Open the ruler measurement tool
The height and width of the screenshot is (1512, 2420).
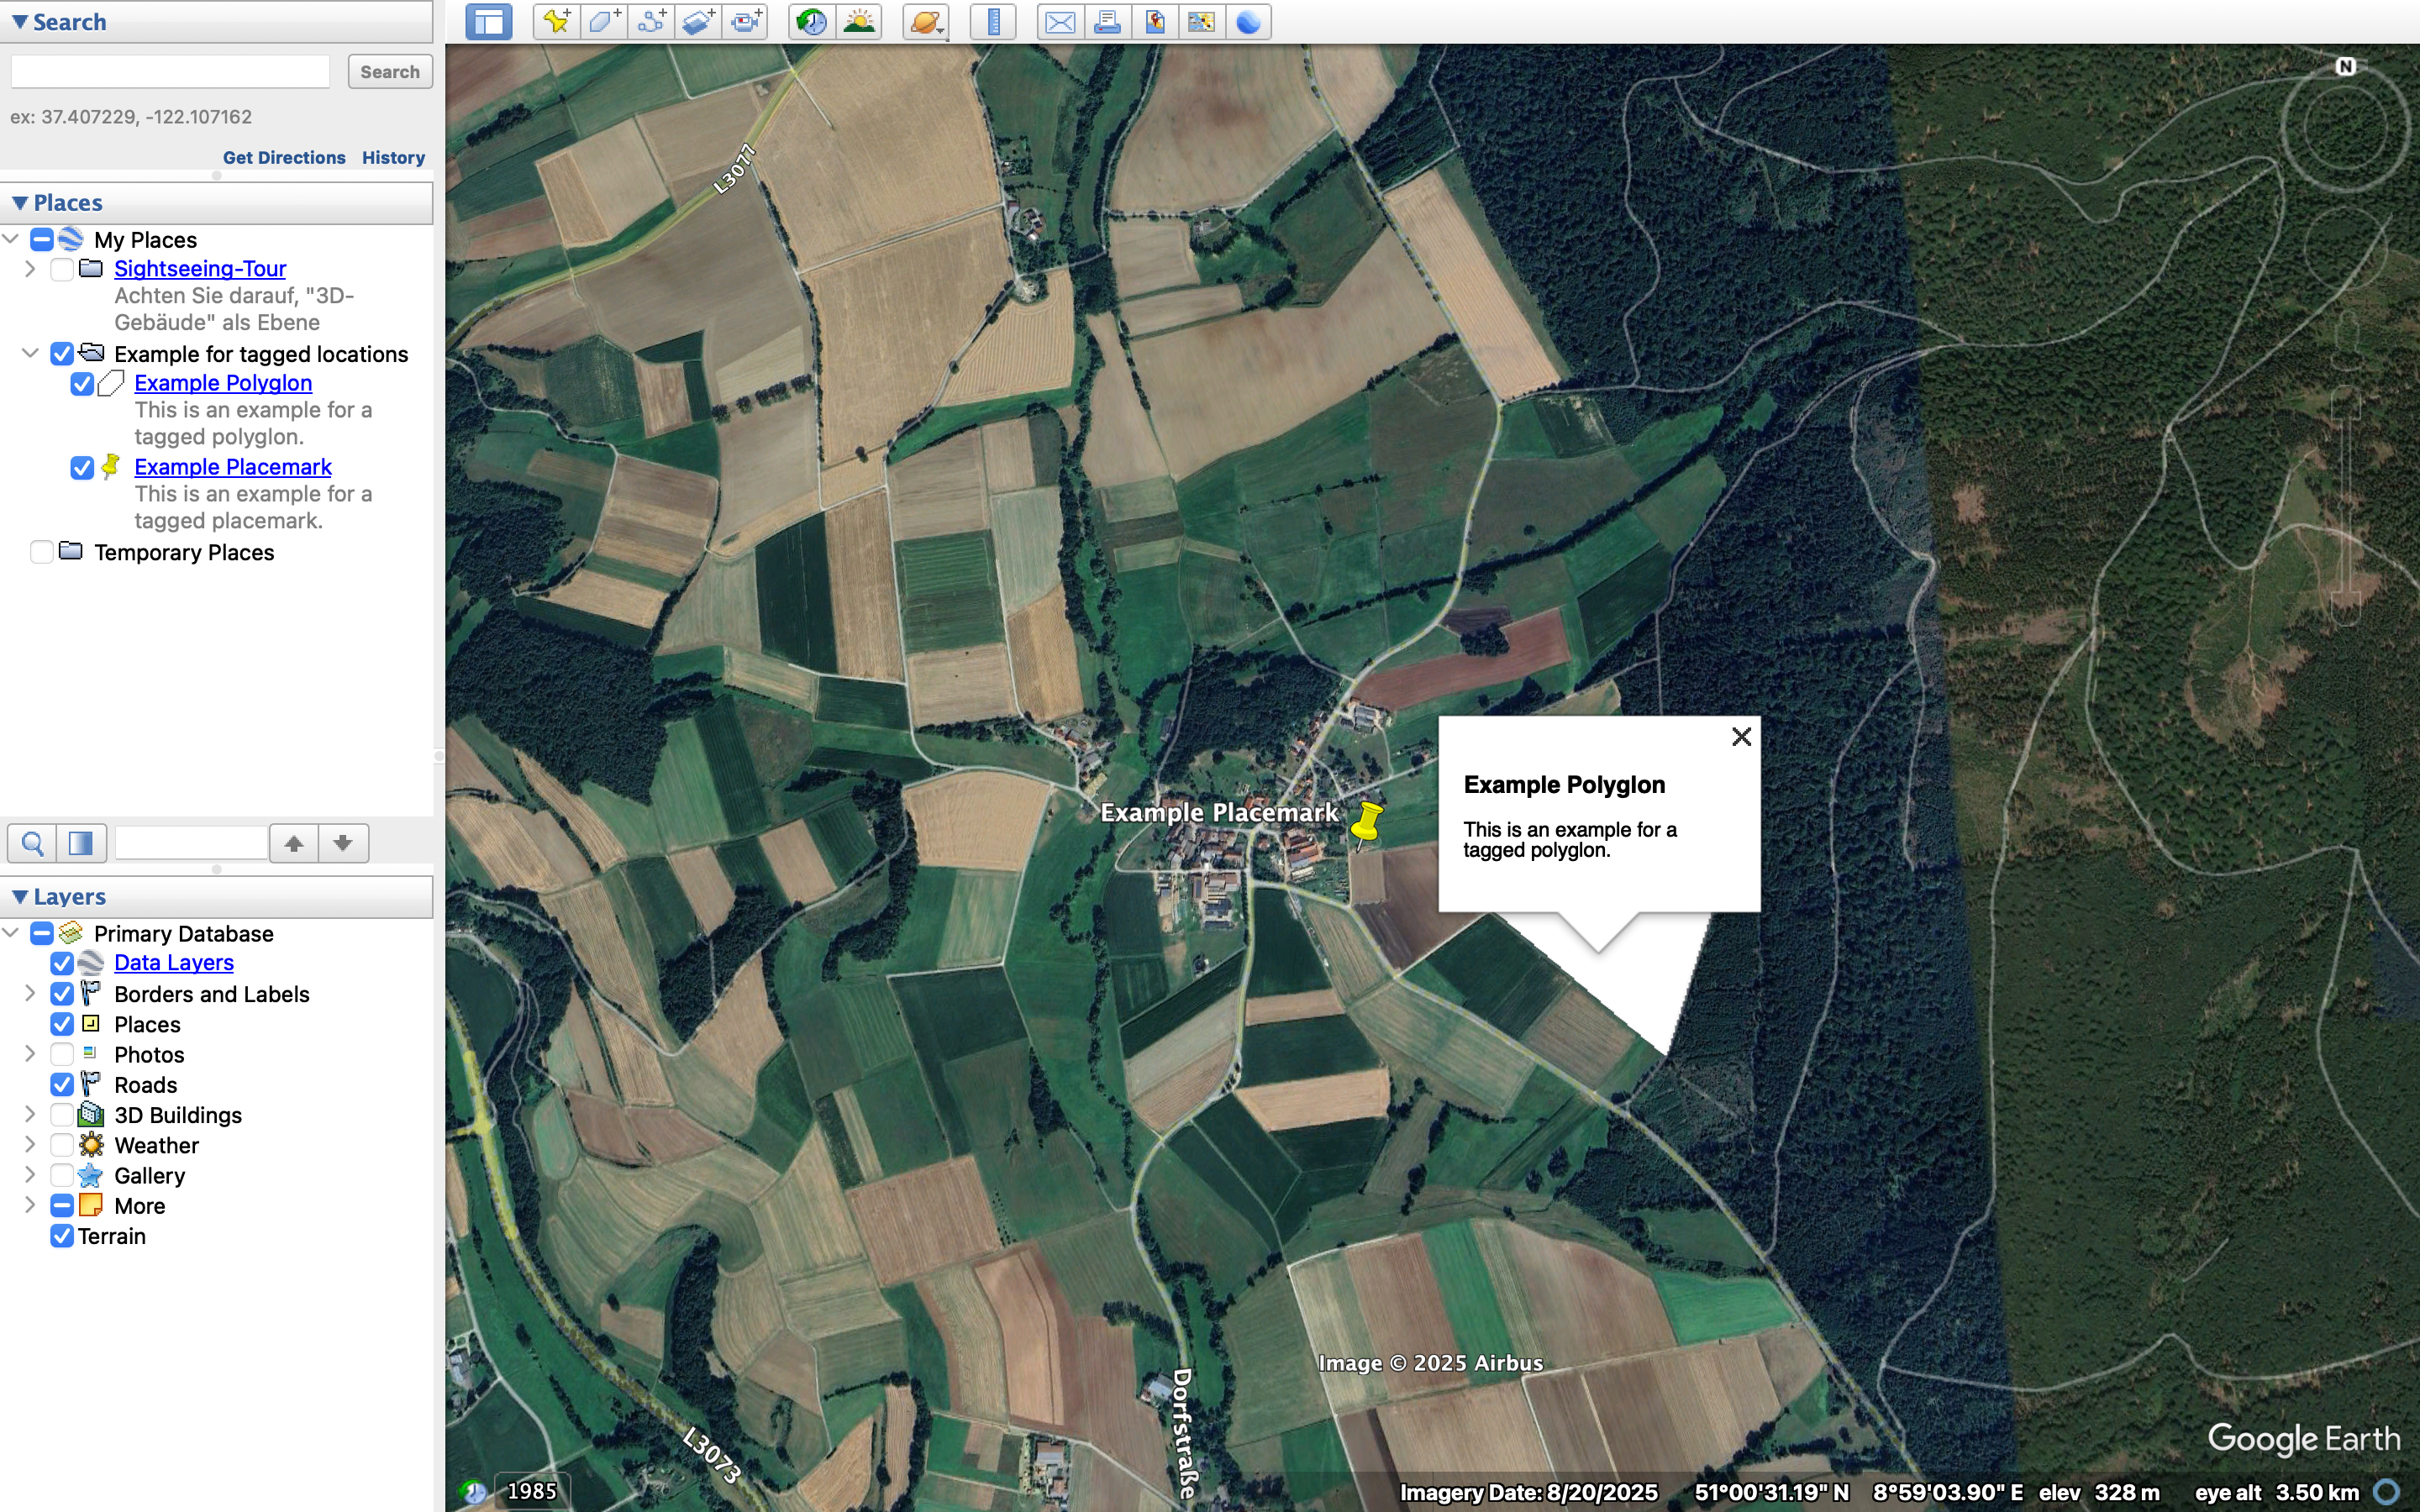click(993, 22)
